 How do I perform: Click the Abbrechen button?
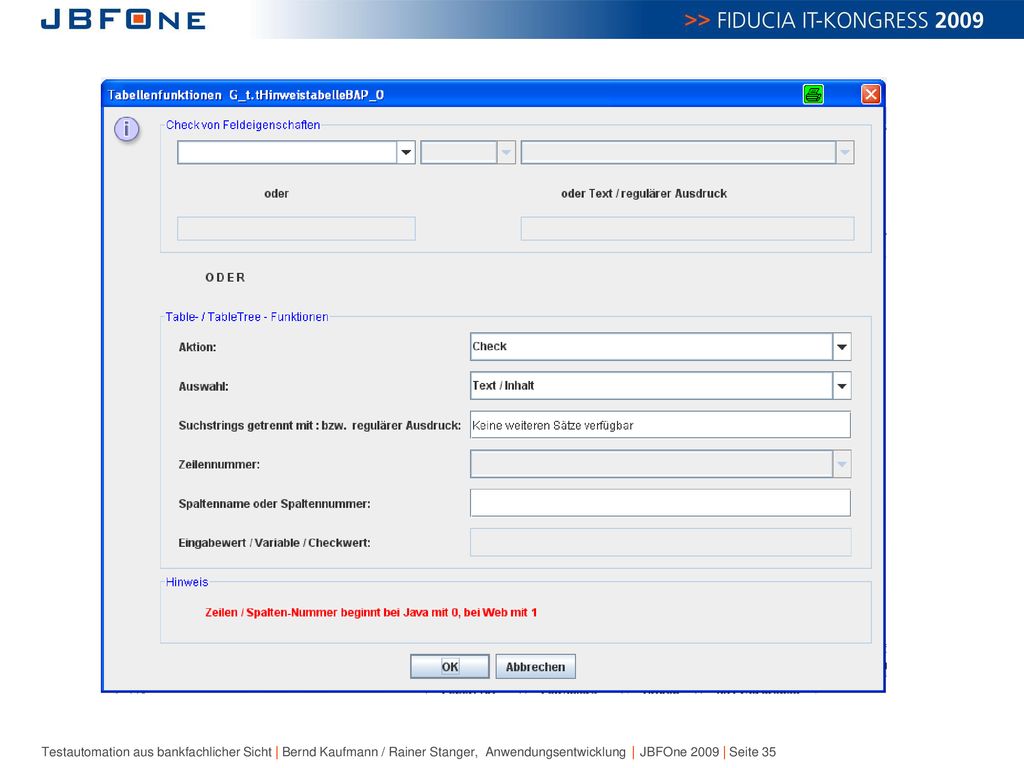(x=536, y=667)
